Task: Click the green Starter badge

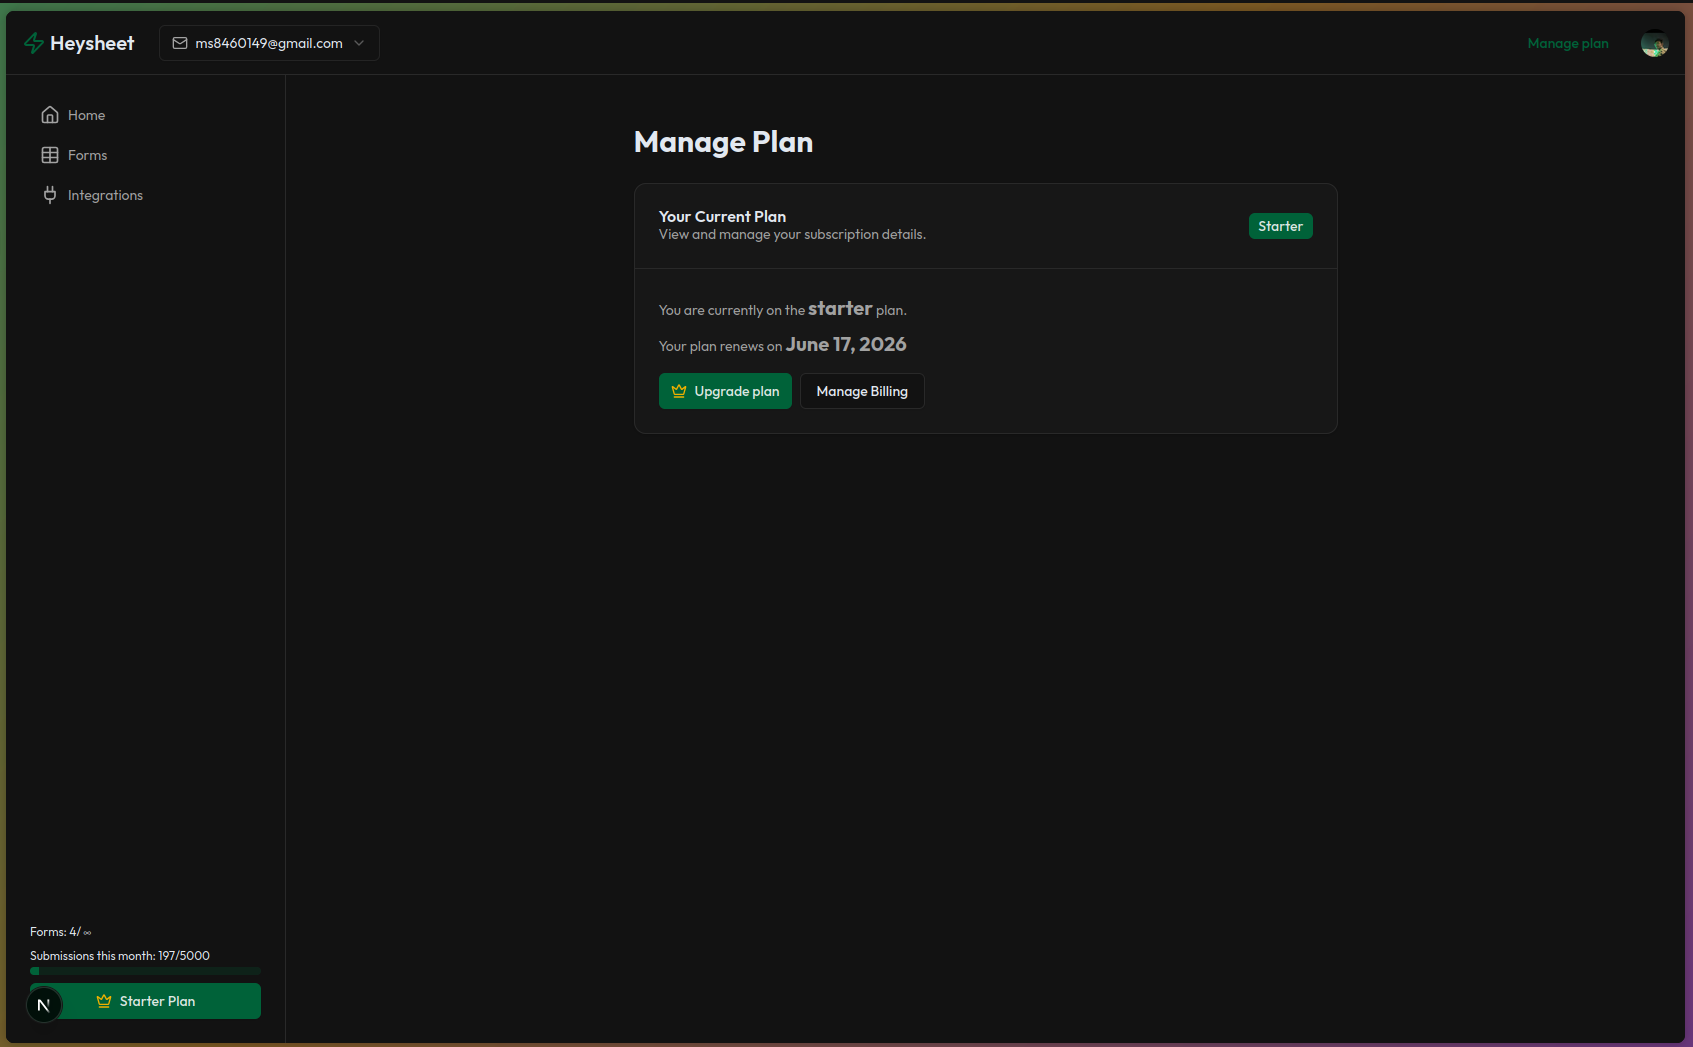Action: pos(1280,226)
